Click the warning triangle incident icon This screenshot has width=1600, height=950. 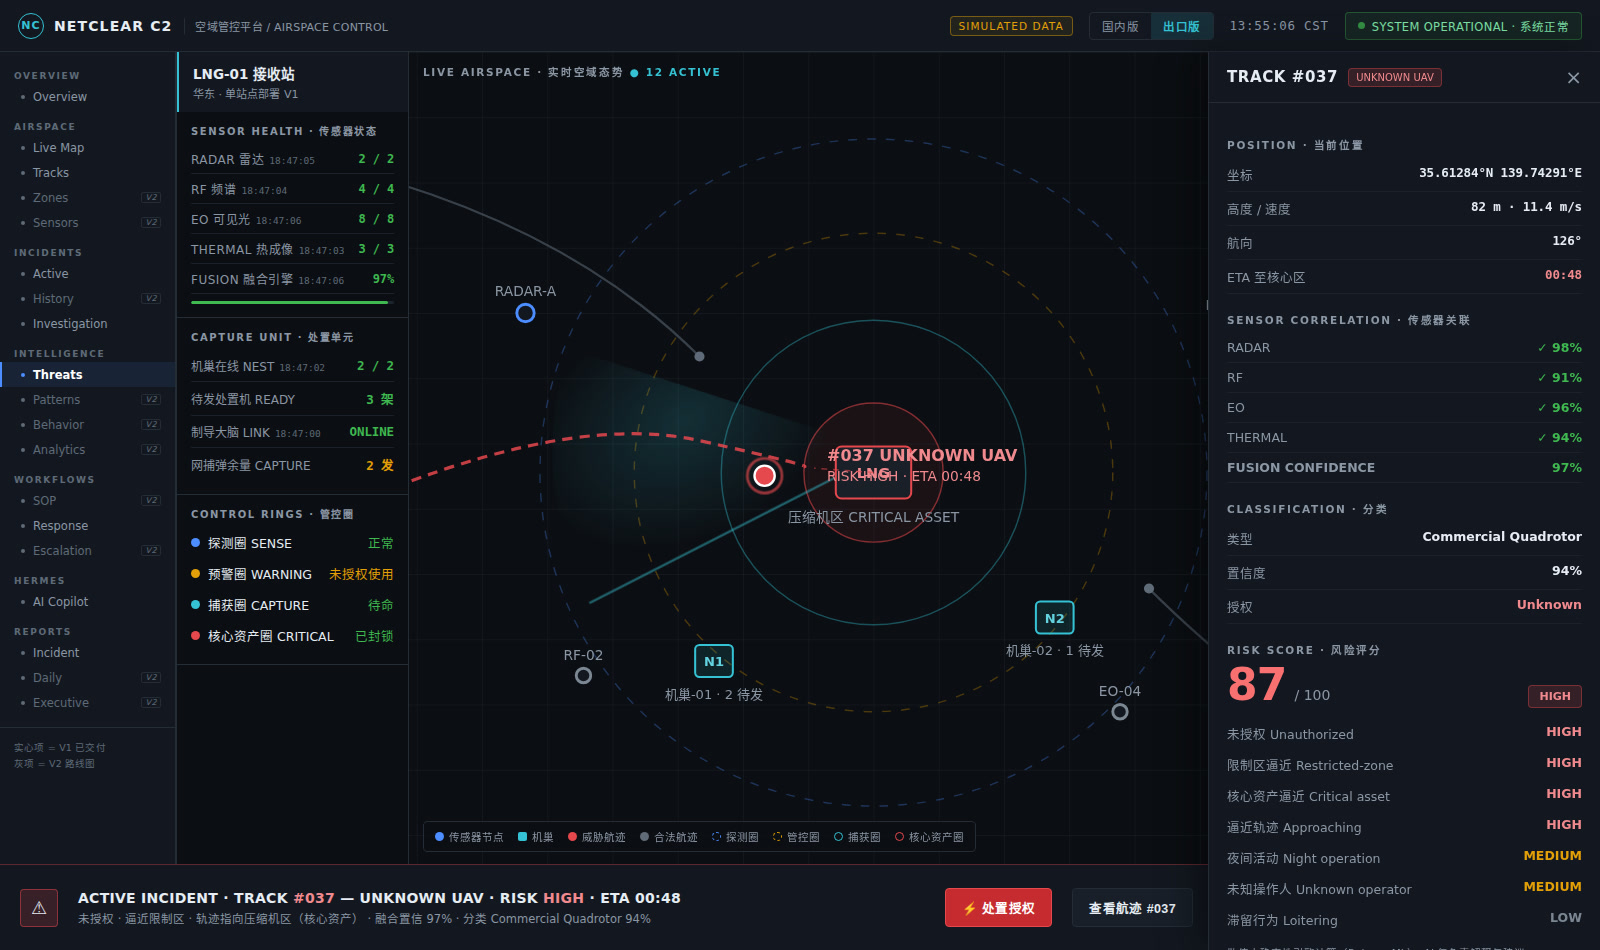tap(39, 908)
